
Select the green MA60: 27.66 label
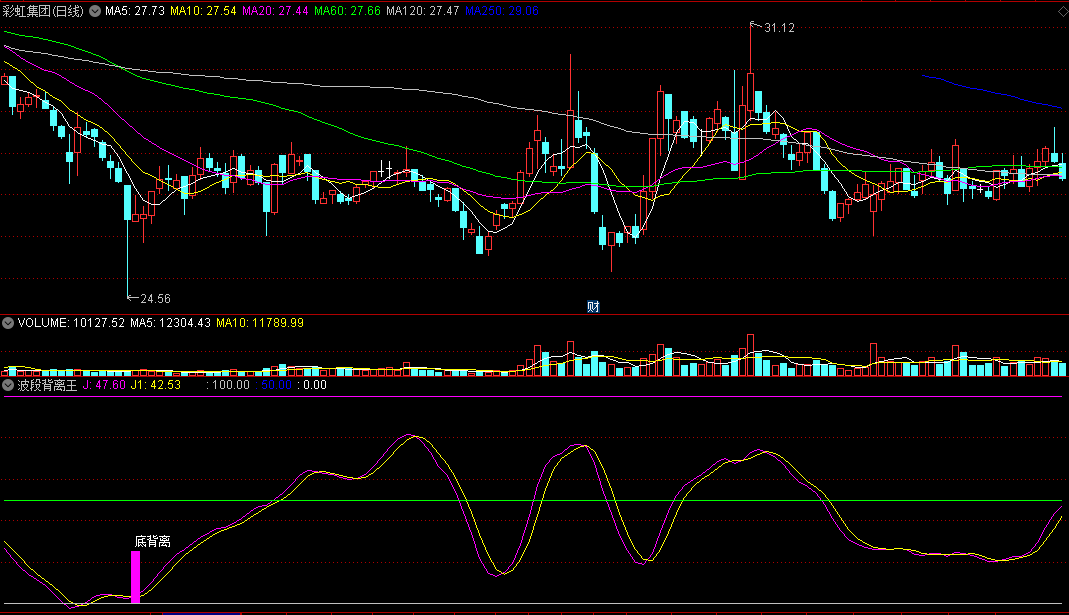pos(347,11)
